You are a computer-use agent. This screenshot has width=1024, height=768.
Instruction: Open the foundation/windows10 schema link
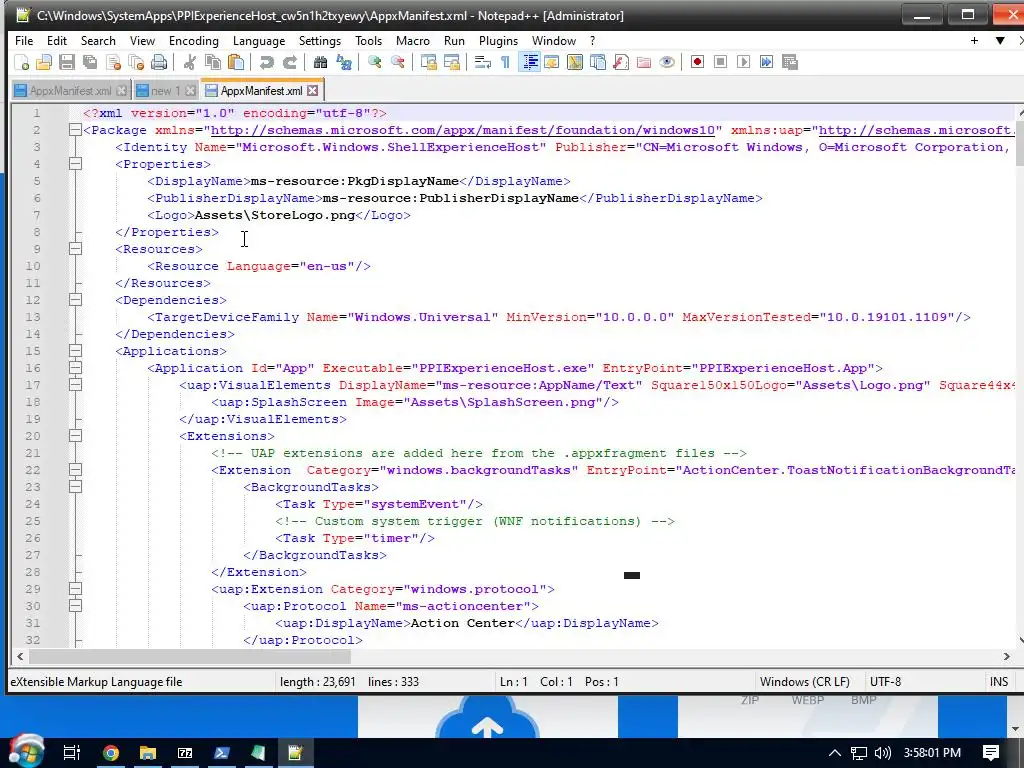point(462,130)
